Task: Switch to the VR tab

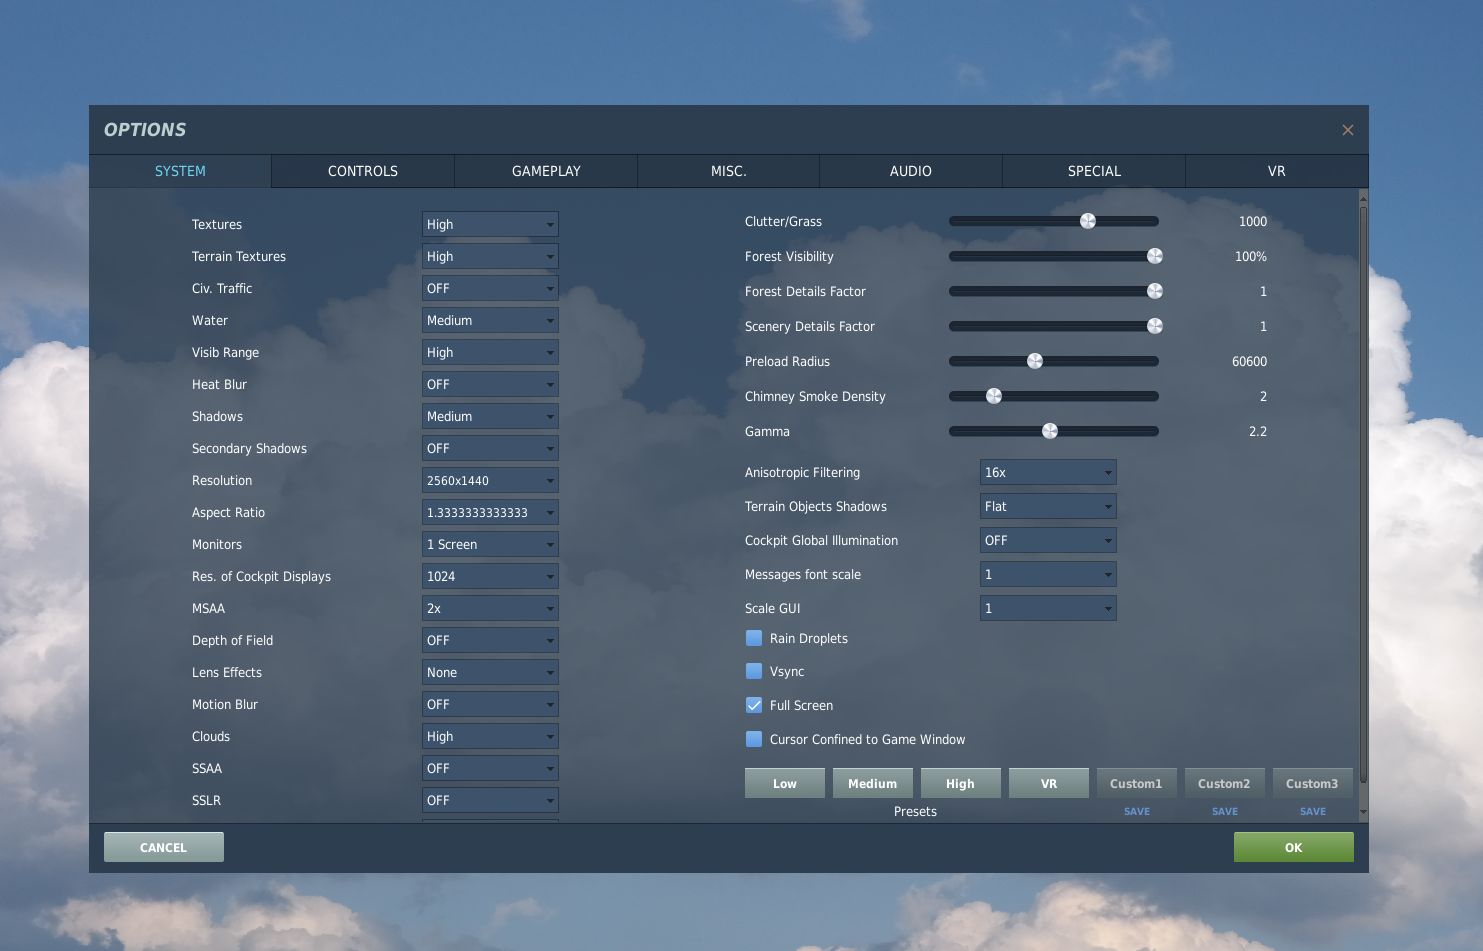Action: pos(1276,171)
